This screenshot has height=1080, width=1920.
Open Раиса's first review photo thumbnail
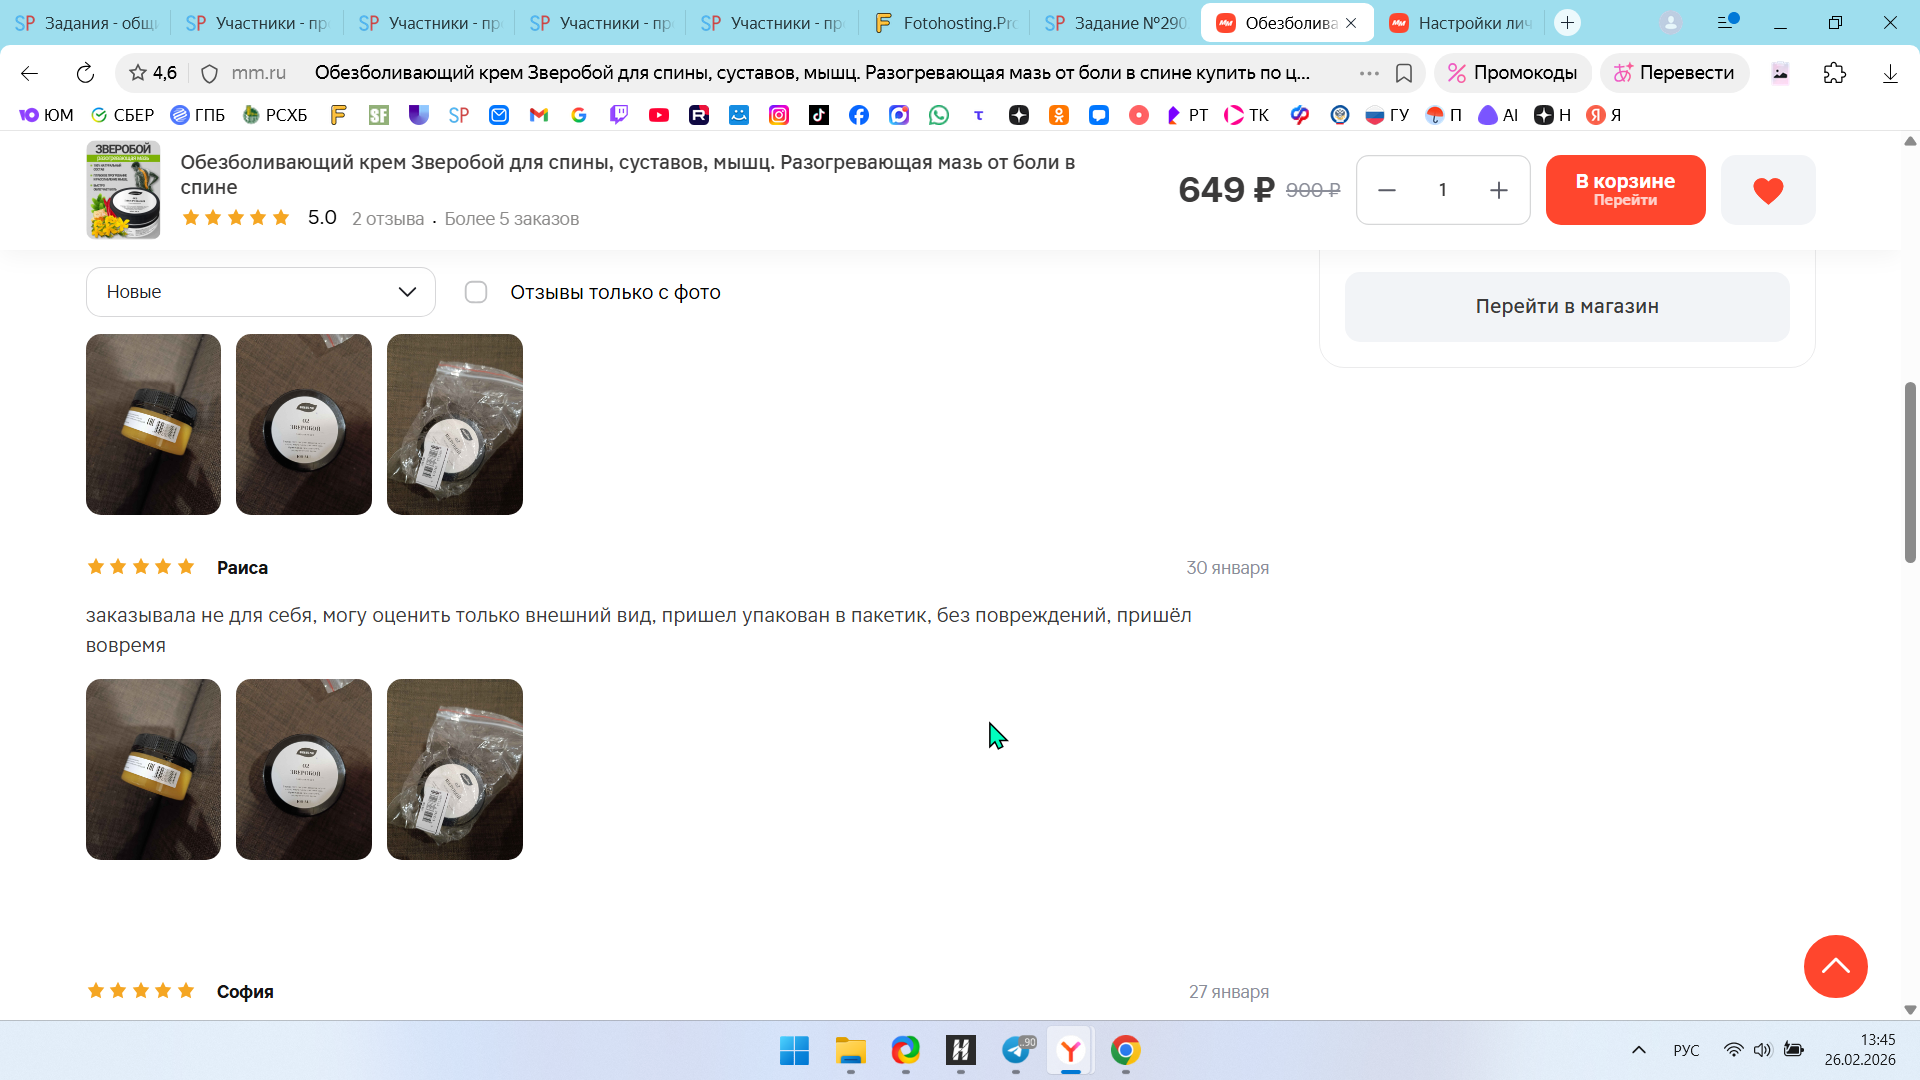tap(153, 769)
